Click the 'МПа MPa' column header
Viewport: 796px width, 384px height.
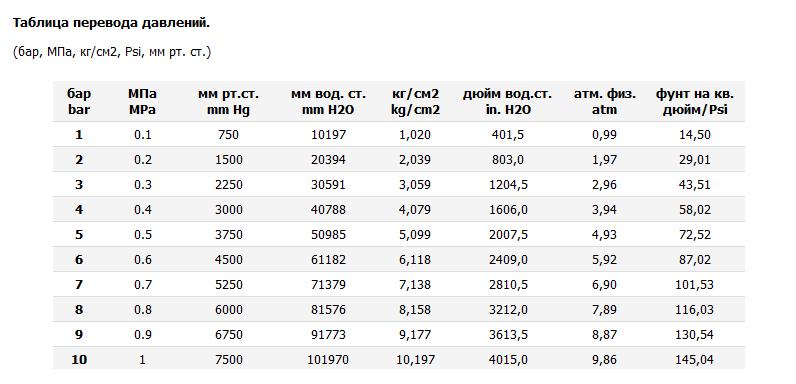pyautogui.click(x=142, y=102)
